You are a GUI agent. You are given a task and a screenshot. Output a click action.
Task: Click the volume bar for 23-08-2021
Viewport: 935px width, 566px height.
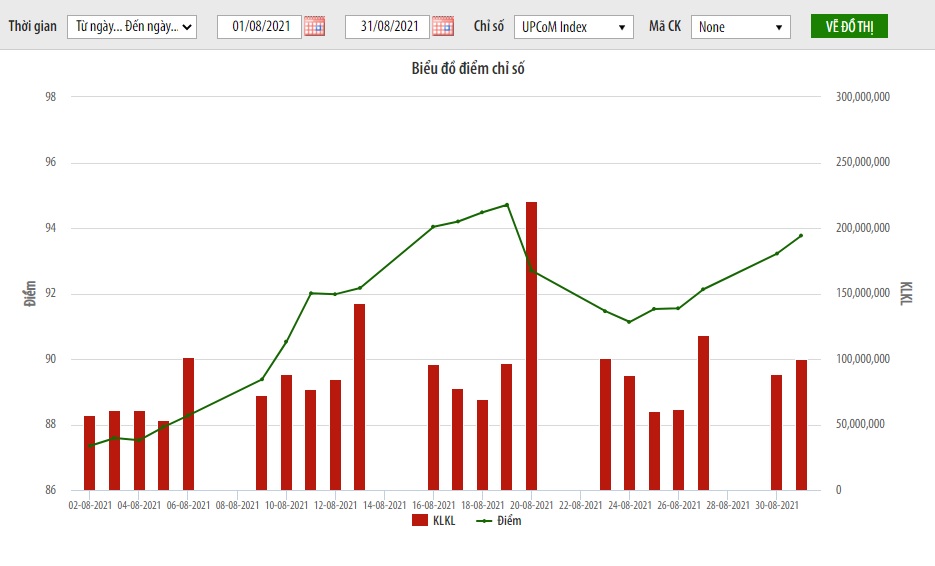pyautogui.click(x=605, y=425)
